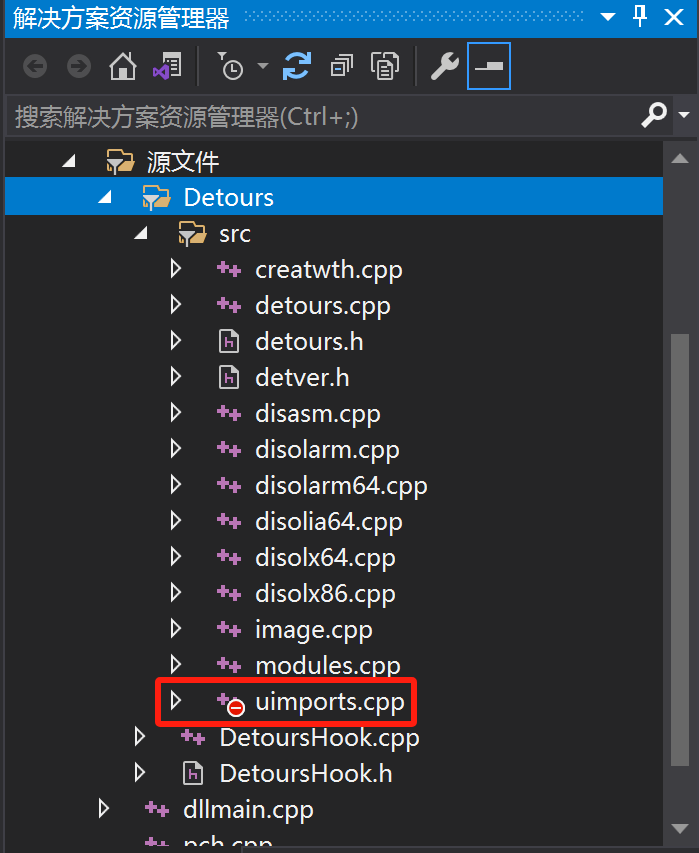This screenshot has height=853, width=699.
Task: Select detours.h header file
Action: [x=309, y=342]
